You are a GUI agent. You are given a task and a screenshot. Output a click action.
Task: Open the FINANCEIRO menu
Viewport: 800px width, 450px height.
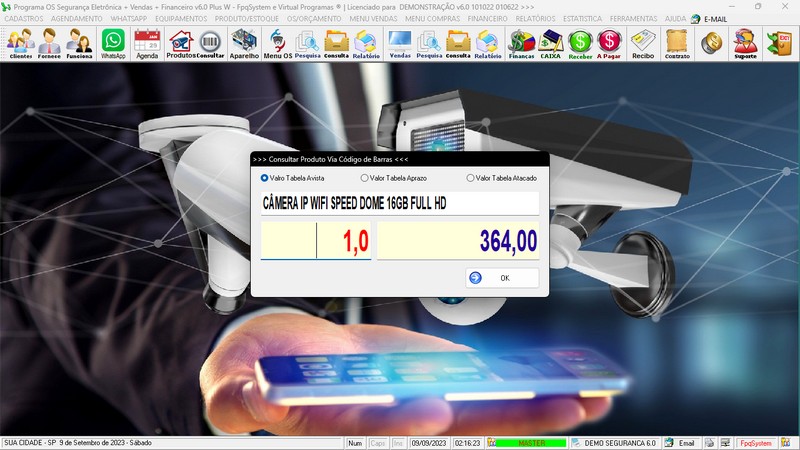click(487, 18)
